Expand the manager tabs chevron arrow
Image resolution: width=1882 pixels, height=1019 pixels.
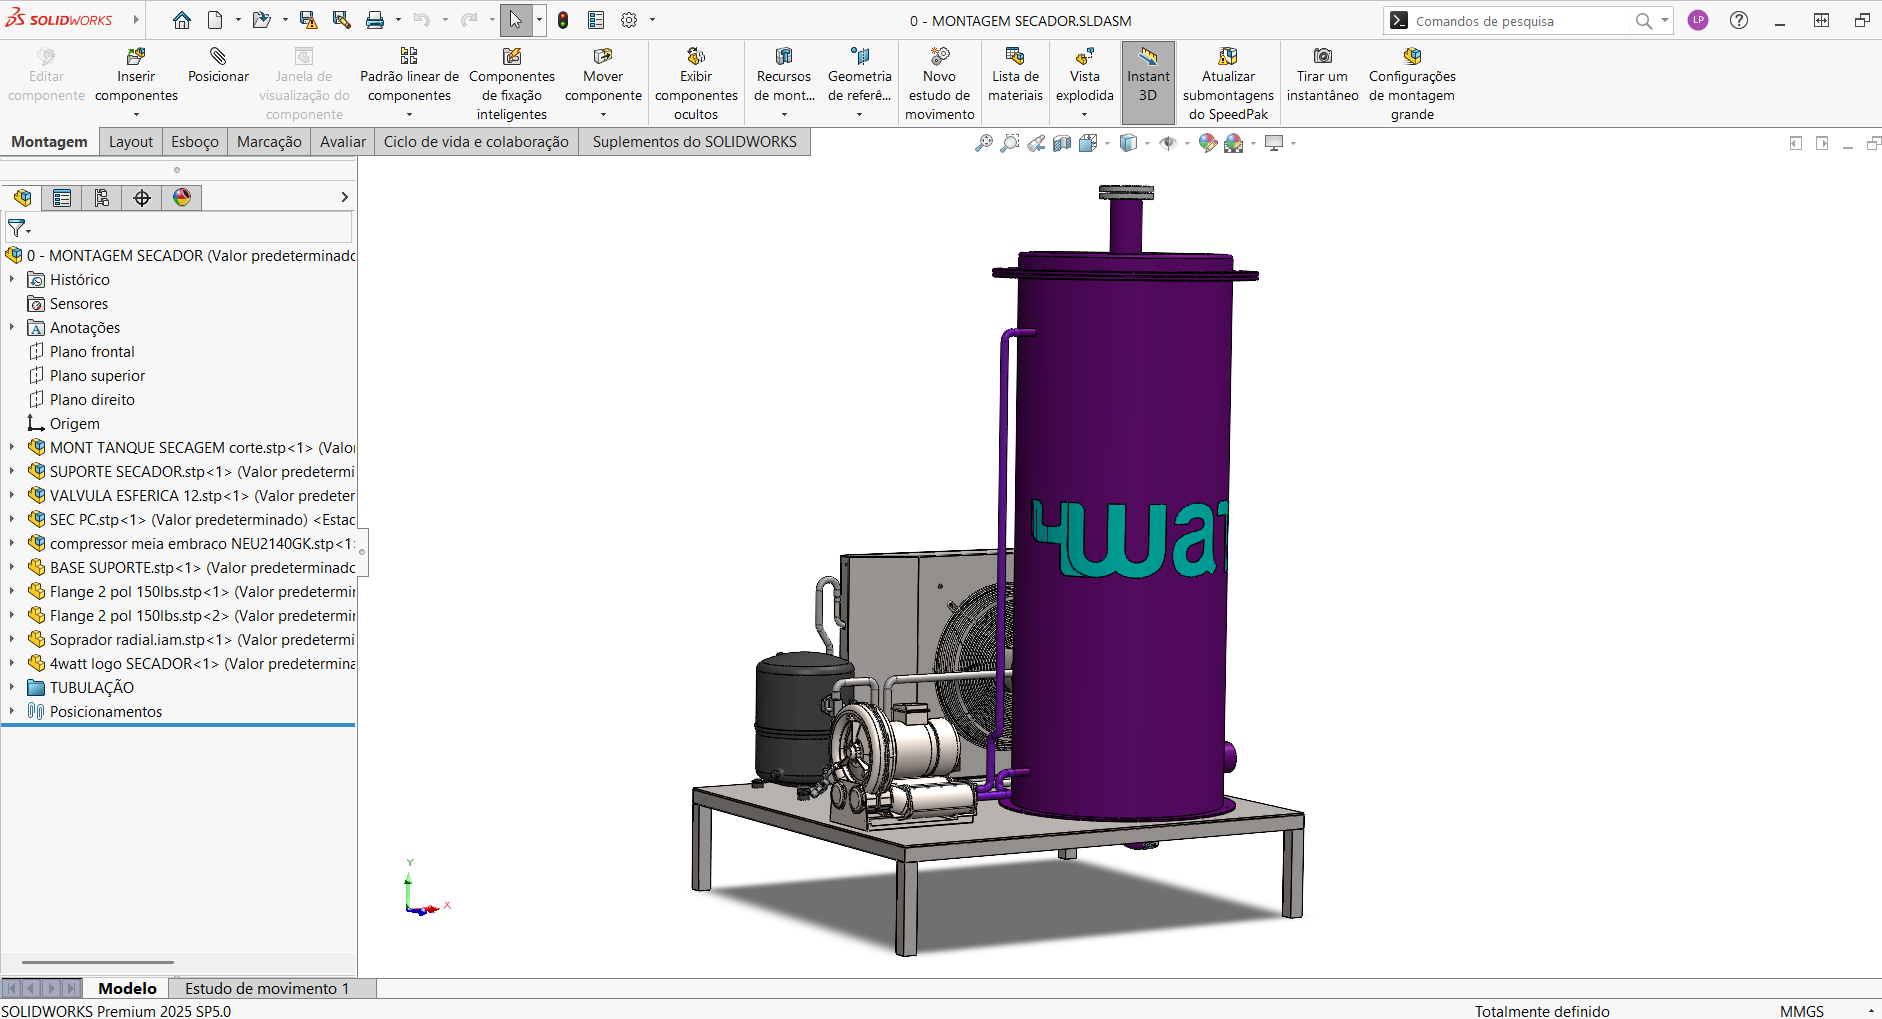tap(344, 198)
